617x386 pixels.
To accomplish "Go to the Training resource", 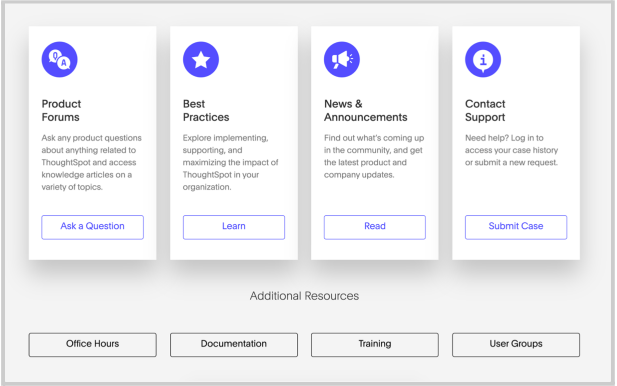I will (375, 345).
